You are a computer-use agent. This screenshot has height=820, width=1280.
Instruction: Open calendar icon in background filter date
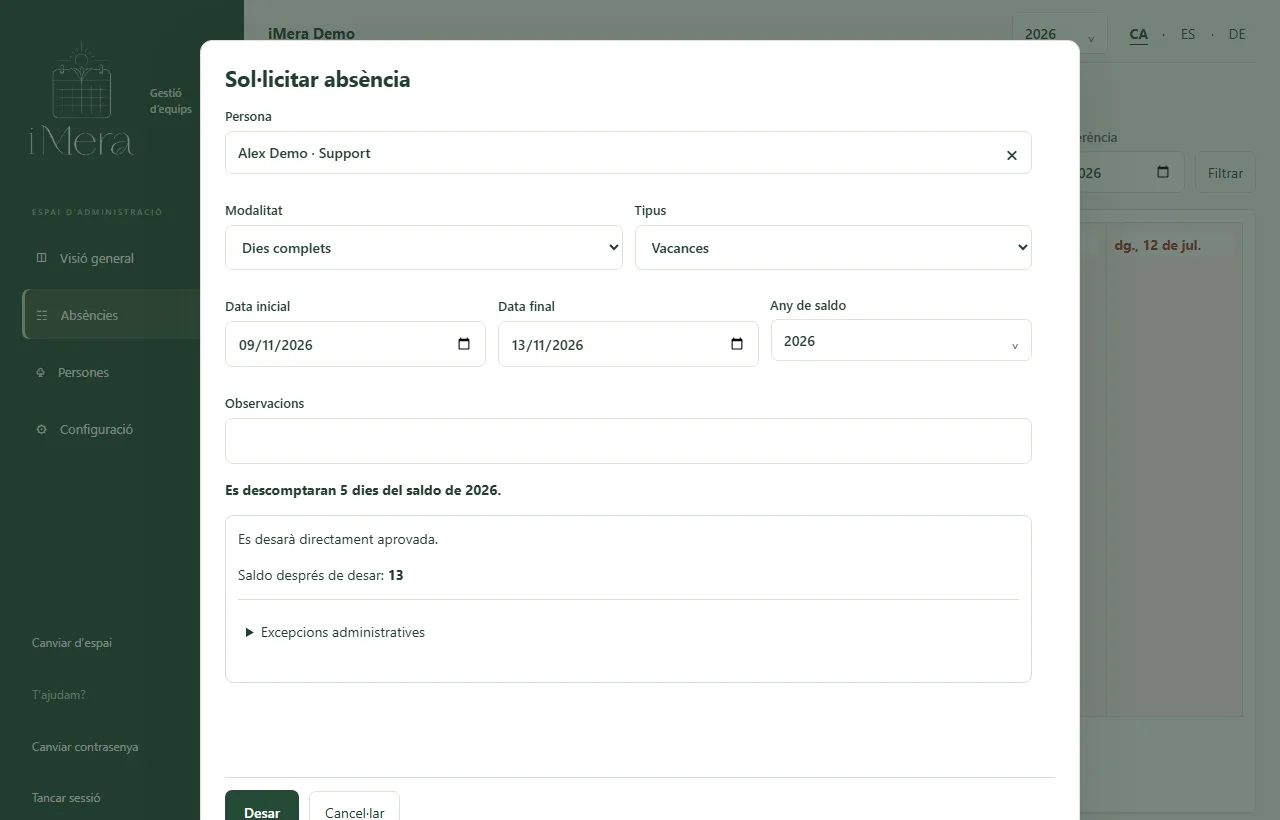tap(1163, 172)
